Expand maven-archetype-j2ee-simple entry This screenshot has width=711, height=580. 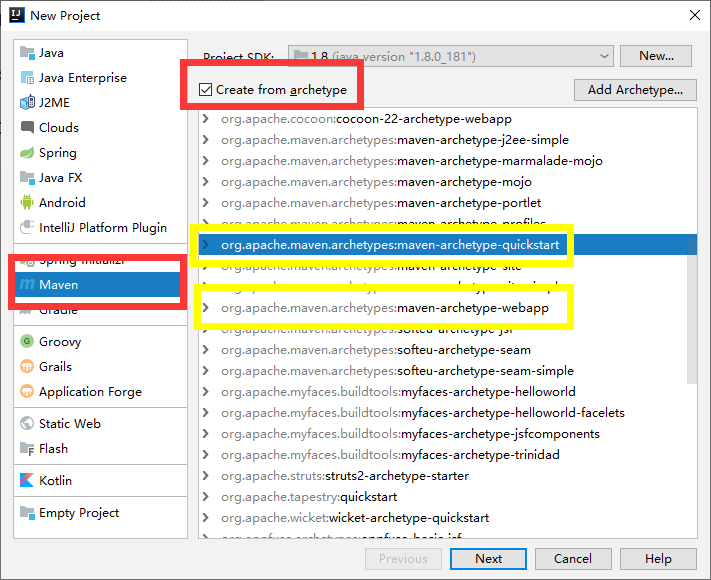point(206,140)
